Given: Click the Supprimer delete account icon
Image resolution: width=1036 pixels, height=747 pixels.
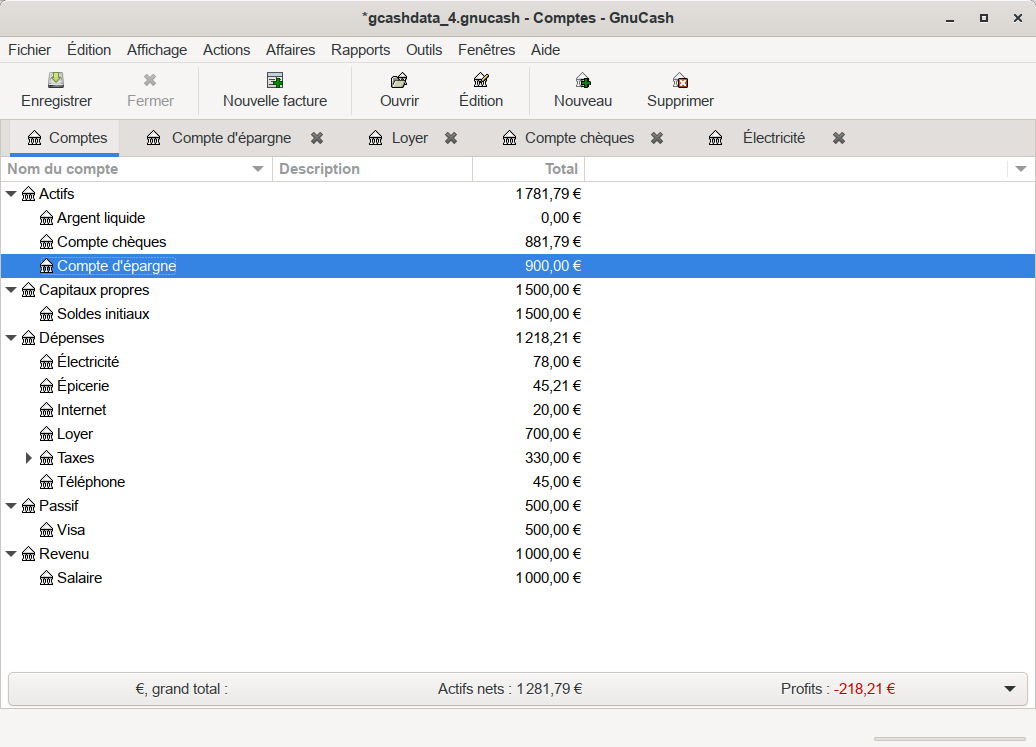Looking at the screenshot, I should (x=680, y=81).
